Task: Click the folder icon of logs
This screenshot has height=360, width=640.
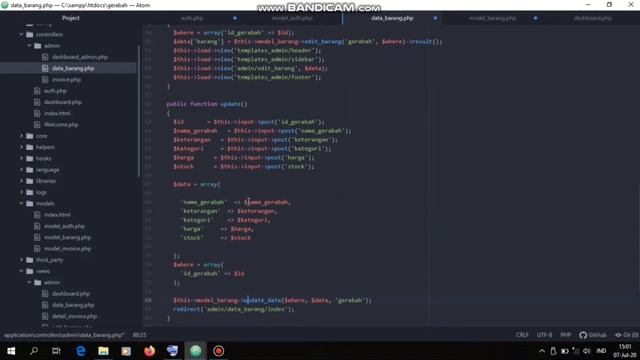Action: click(x=30, y=192)
